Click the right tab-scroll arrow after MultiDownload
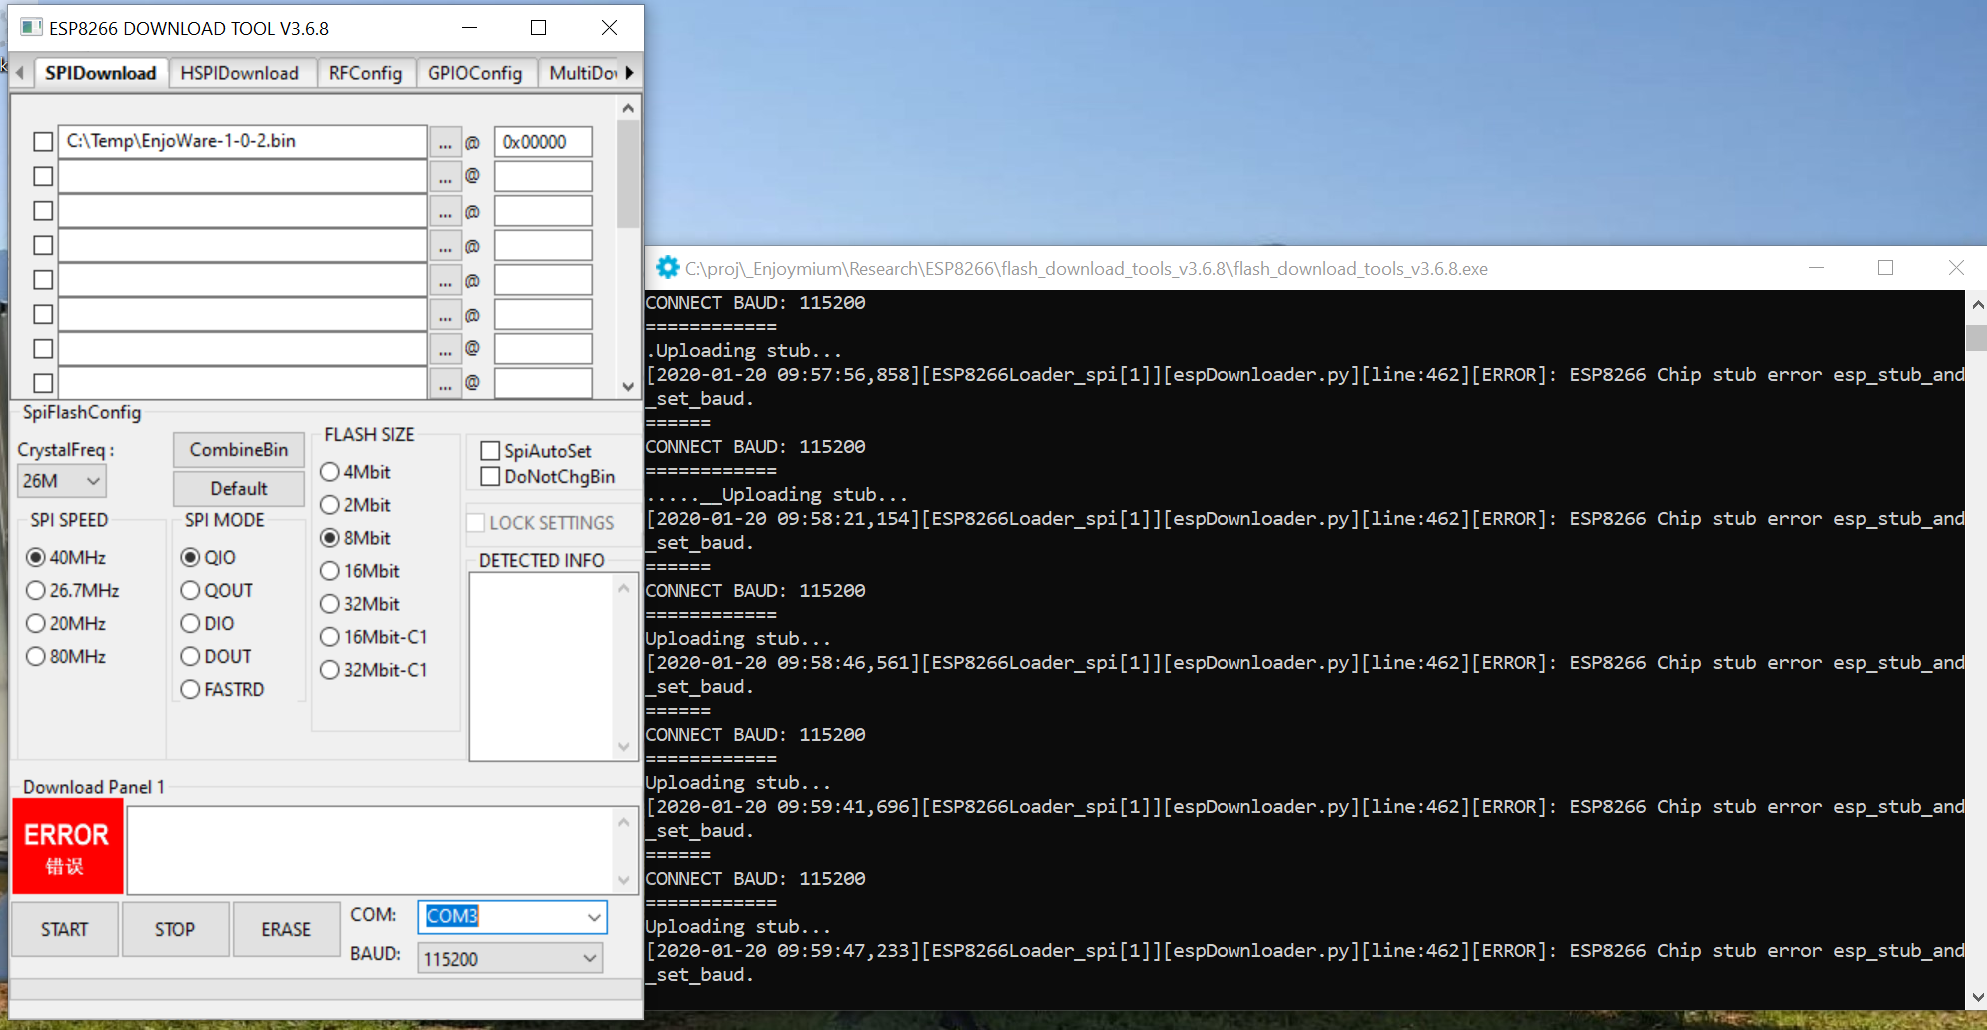Viewport: 1987px width, 1030px height. click(630, 72)
